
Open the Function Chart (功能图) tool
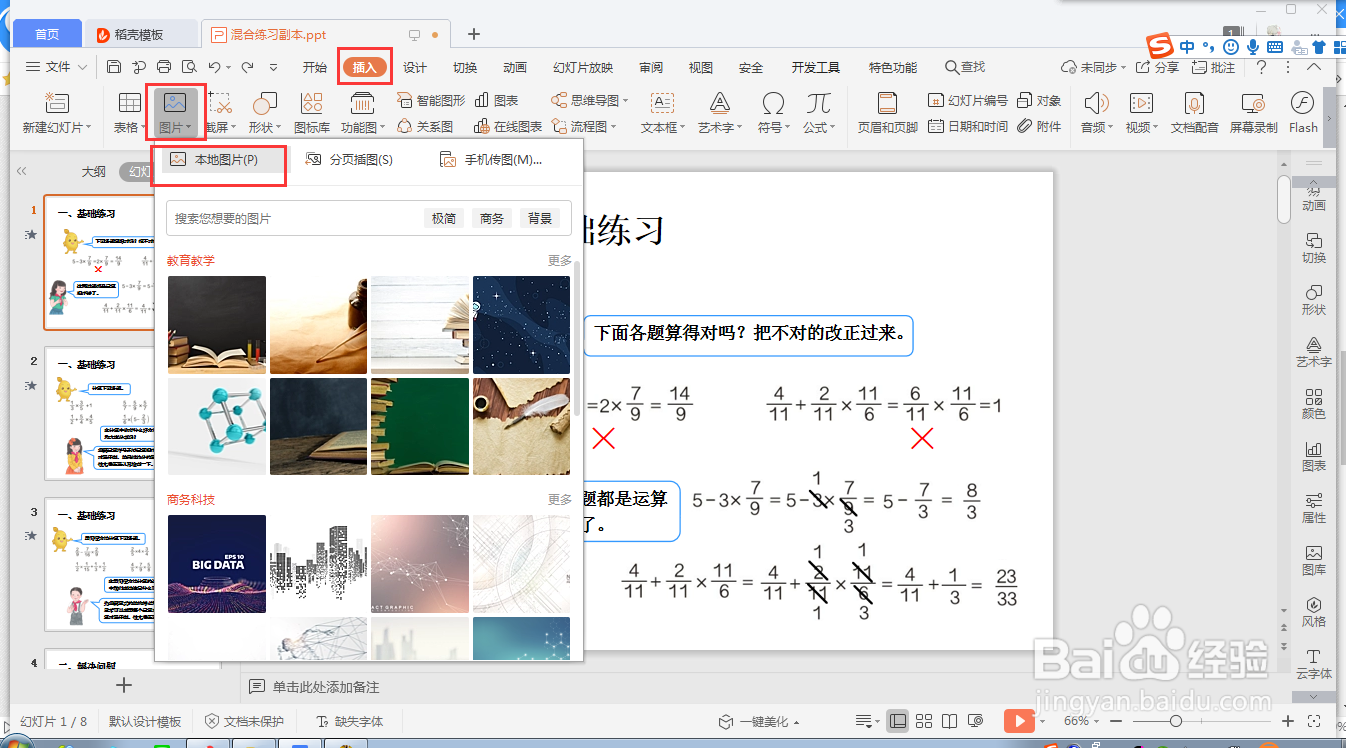coord(362,111)
